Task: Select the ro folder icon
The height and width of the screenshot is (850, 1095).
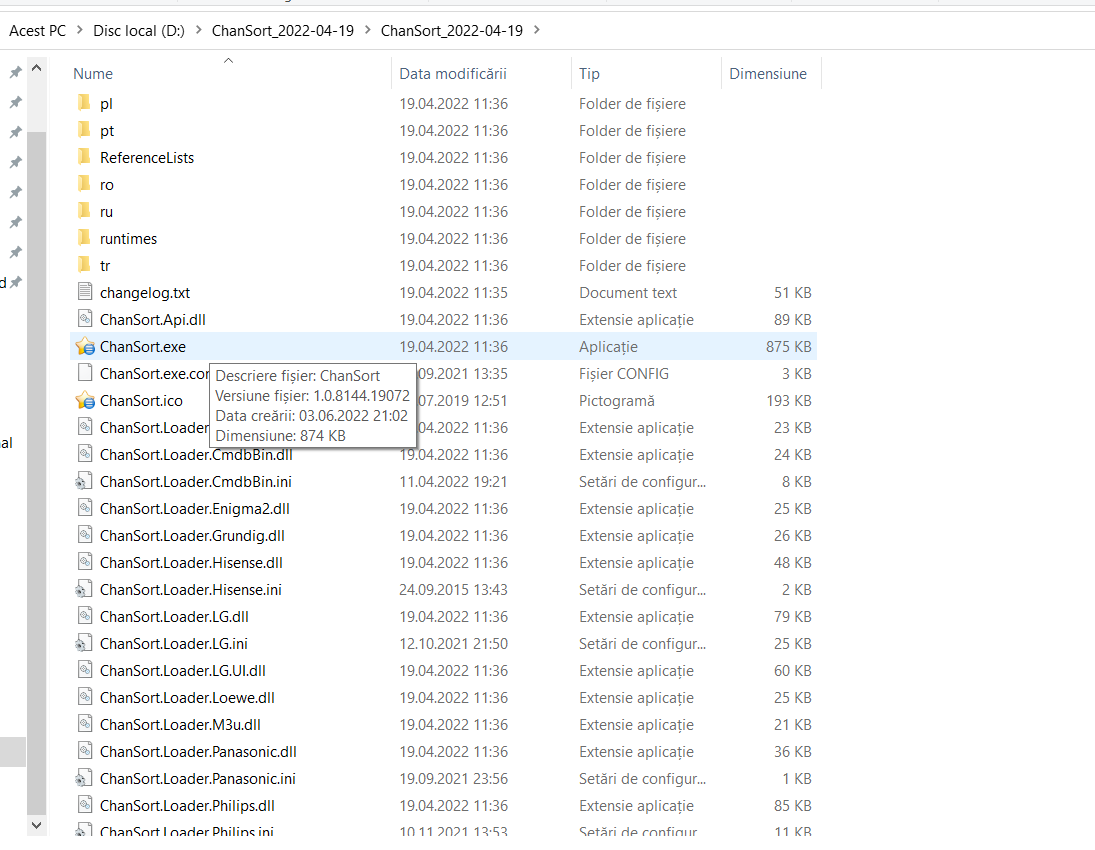Action: (x=84, y=184)
